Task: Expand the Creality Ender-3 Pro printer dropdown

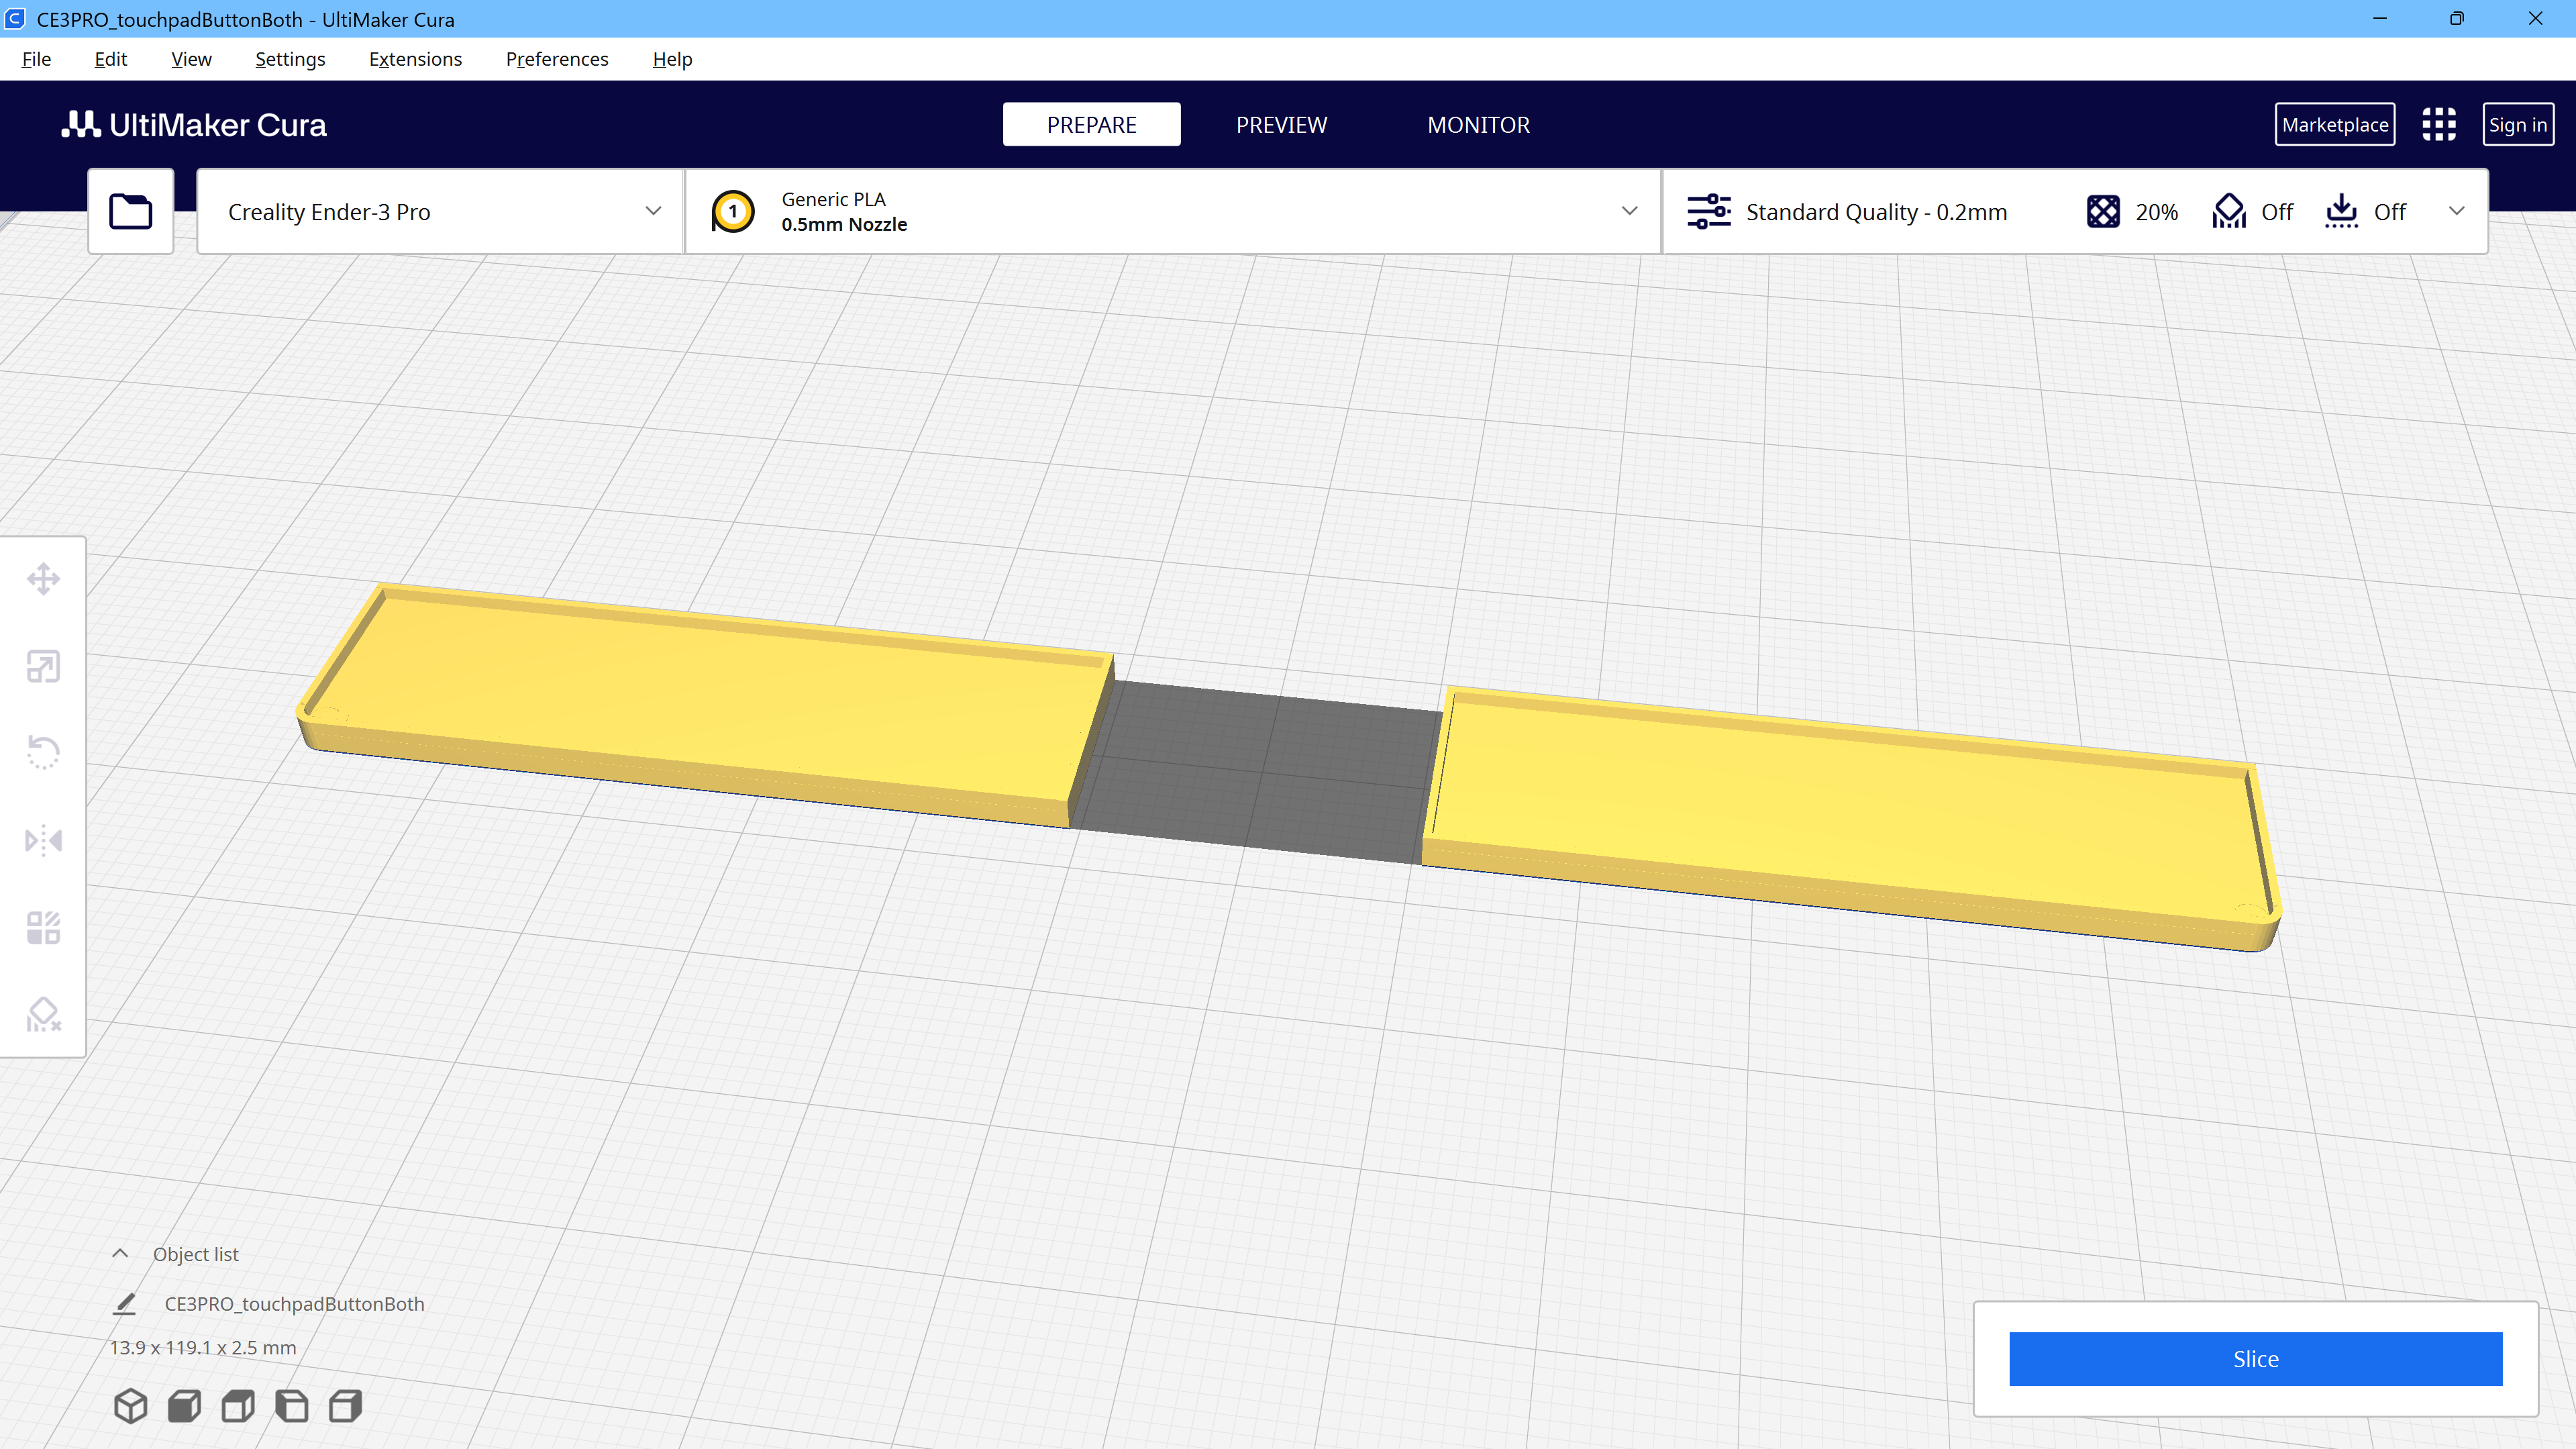Action: point(440,211)
